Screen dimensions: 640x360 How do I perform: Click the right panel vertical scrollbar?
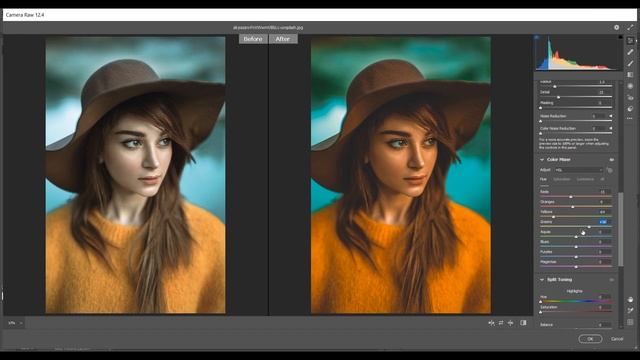(621, 229)
